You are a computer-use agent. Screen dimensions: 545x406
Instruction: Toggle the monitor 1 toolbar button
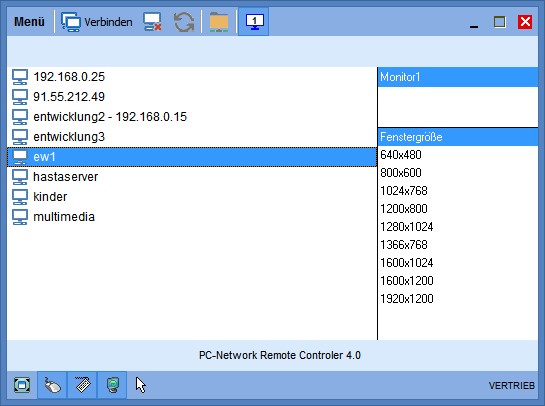point(254,22)
